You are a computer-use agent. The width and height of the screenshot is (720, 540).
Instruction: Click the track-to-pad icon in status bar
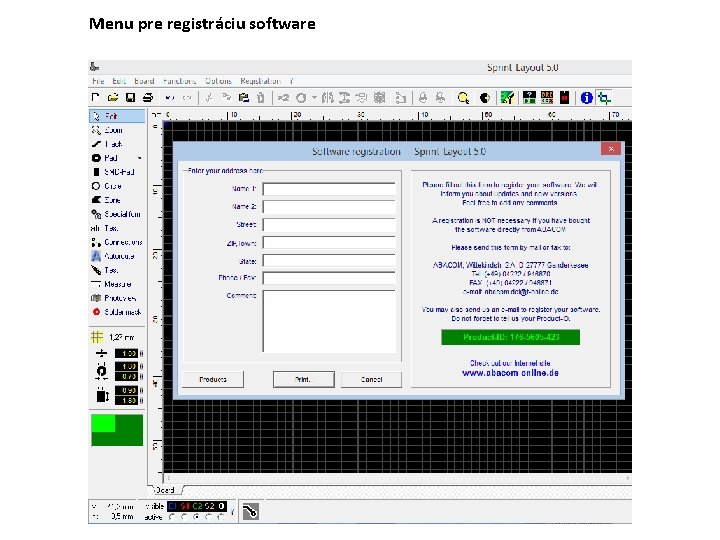pos(251,512)
